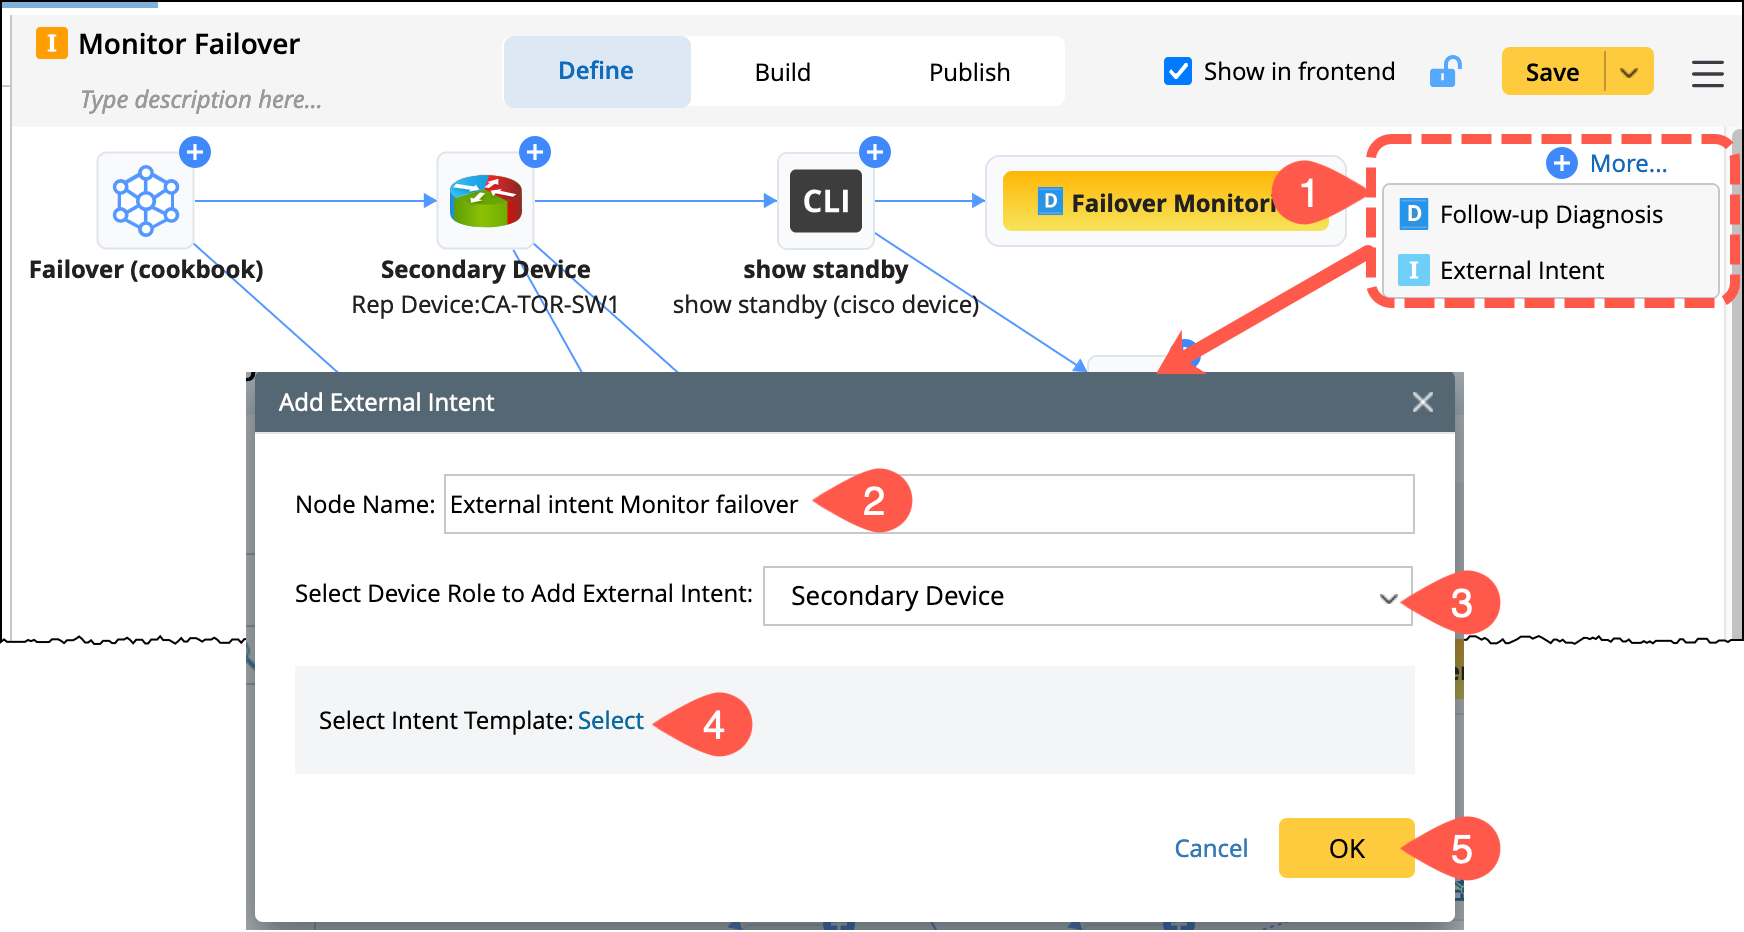Toggle the Show in frontend checkbox
This screenshot has width=1744, height=932.
coord(1178,71)
